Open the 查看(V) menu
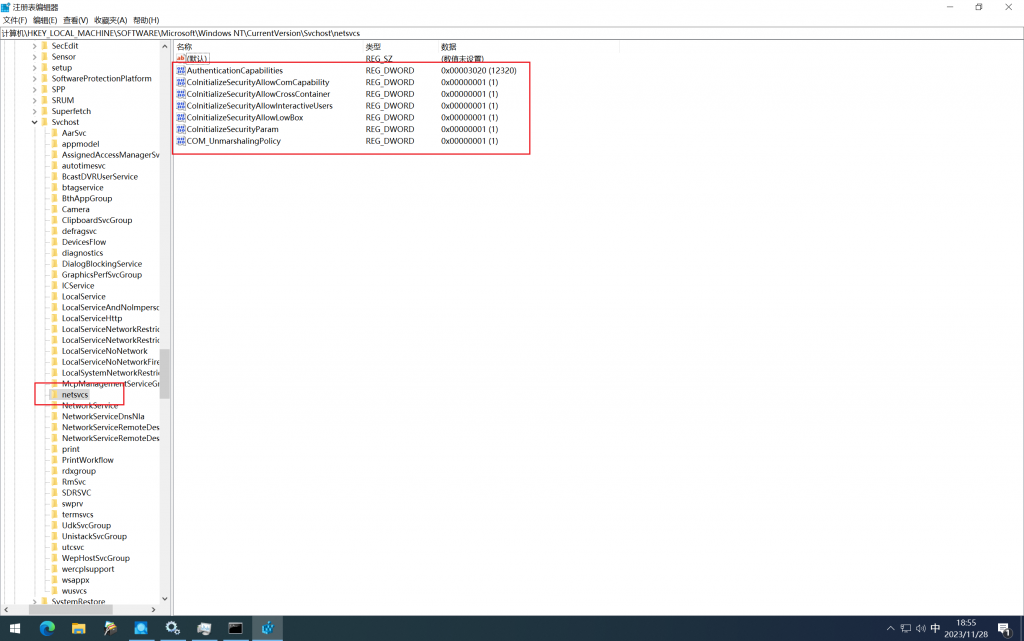This screenshot has height=641, width=1024. (x=75, y=20)
